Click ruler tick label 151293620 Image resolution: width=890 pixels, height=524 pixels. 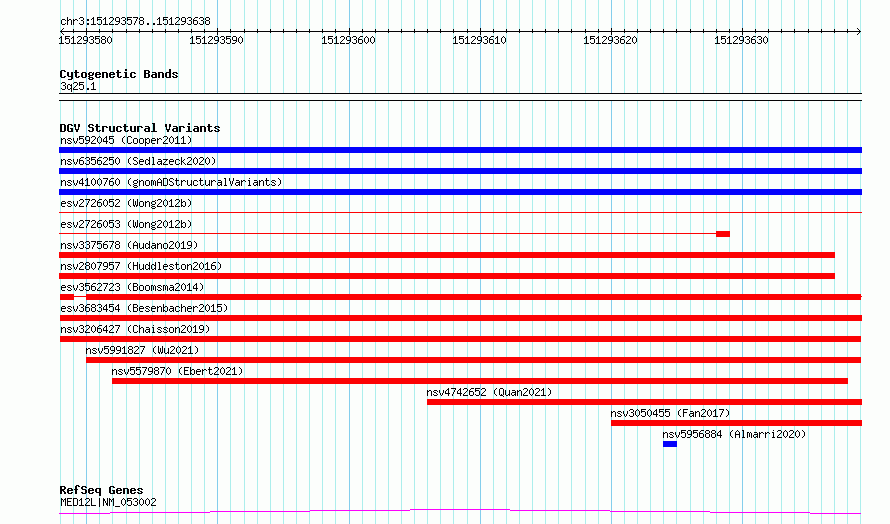click(610, 40)
